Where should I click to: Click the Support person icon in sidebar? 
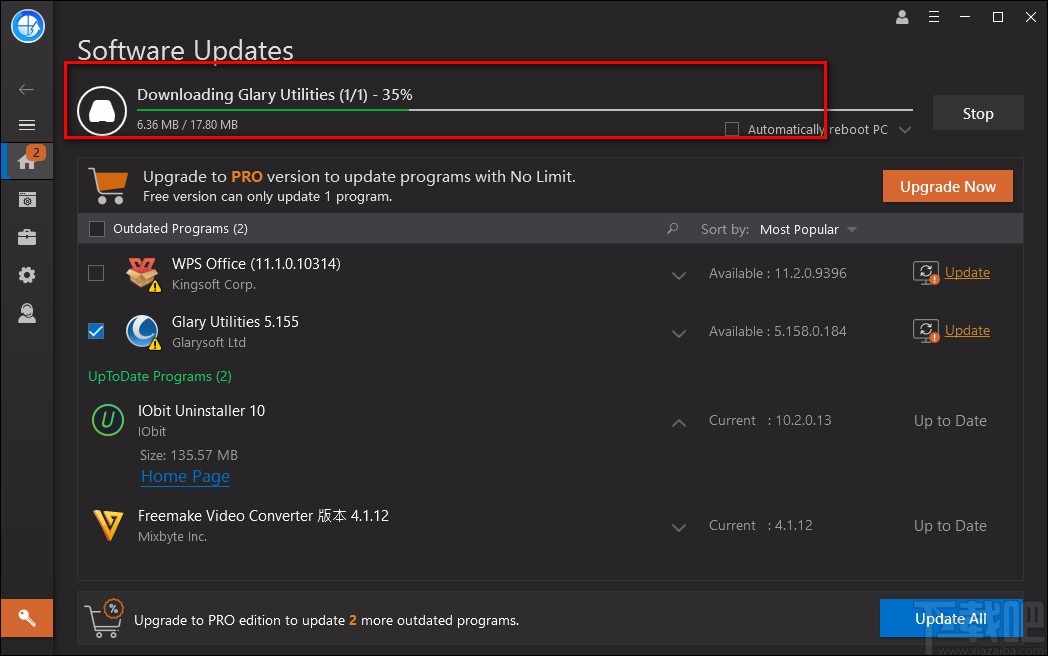[x=27, y=313]
